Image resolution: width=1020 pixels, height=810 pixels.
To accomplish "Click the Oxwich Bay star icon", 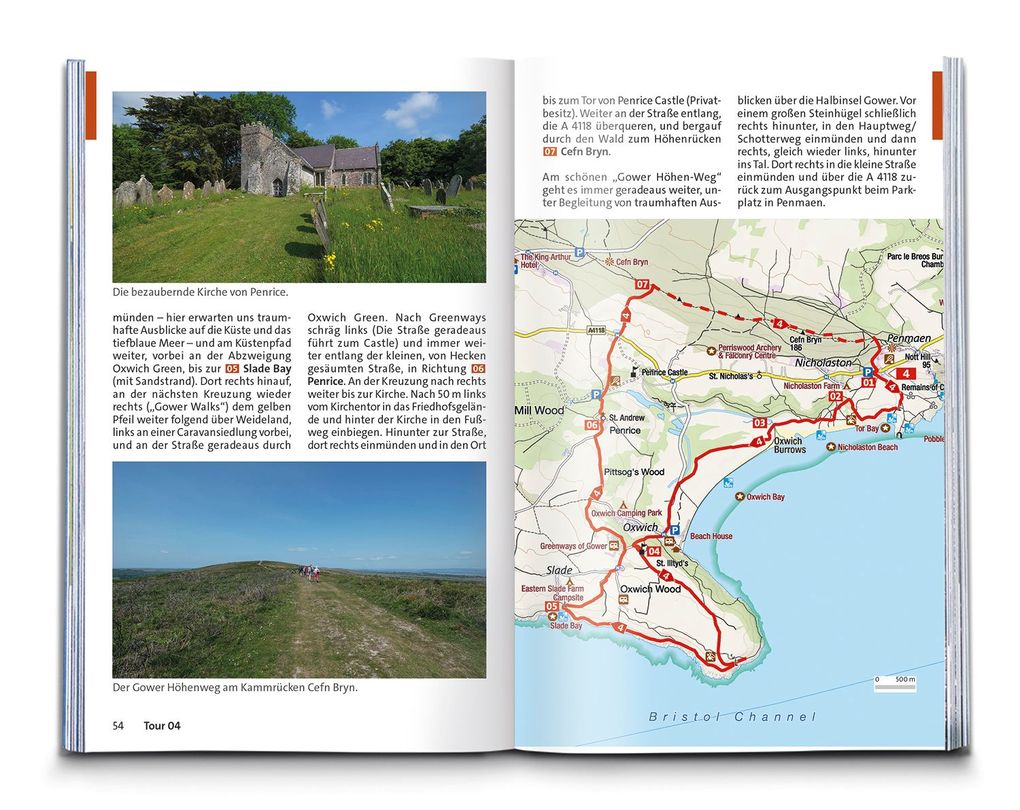I will click(x=739, y=496).
